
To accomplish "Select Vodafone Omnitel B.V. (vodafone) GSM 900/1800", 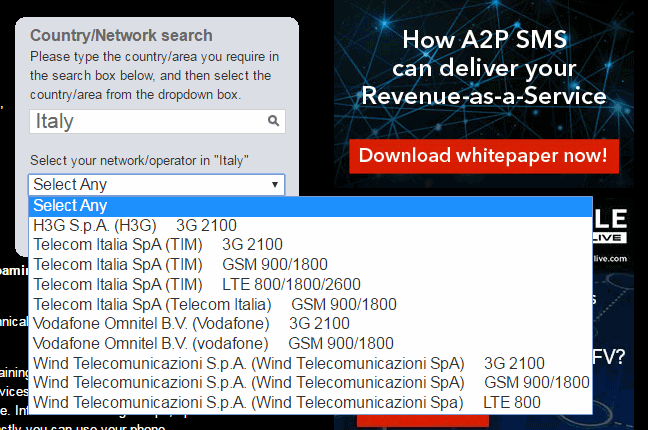I will pyautogui.click(x=310, y=344).
